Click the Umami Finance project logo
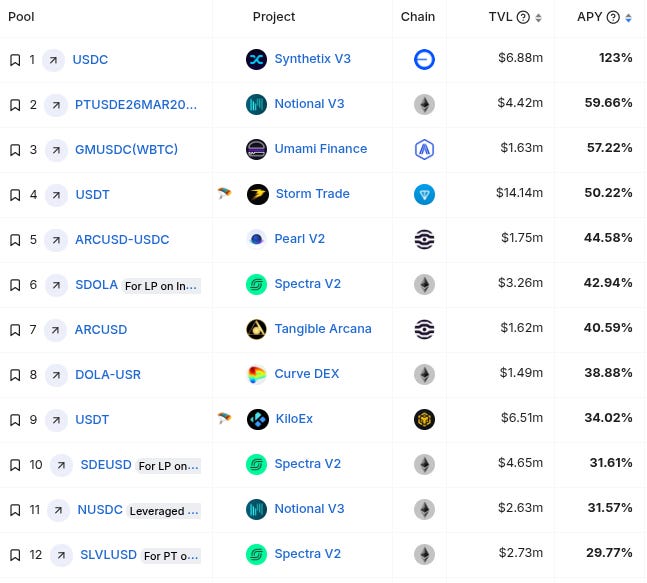Viewport: 647px width, 583px height. pyautogui.click(x=256, y=149)
